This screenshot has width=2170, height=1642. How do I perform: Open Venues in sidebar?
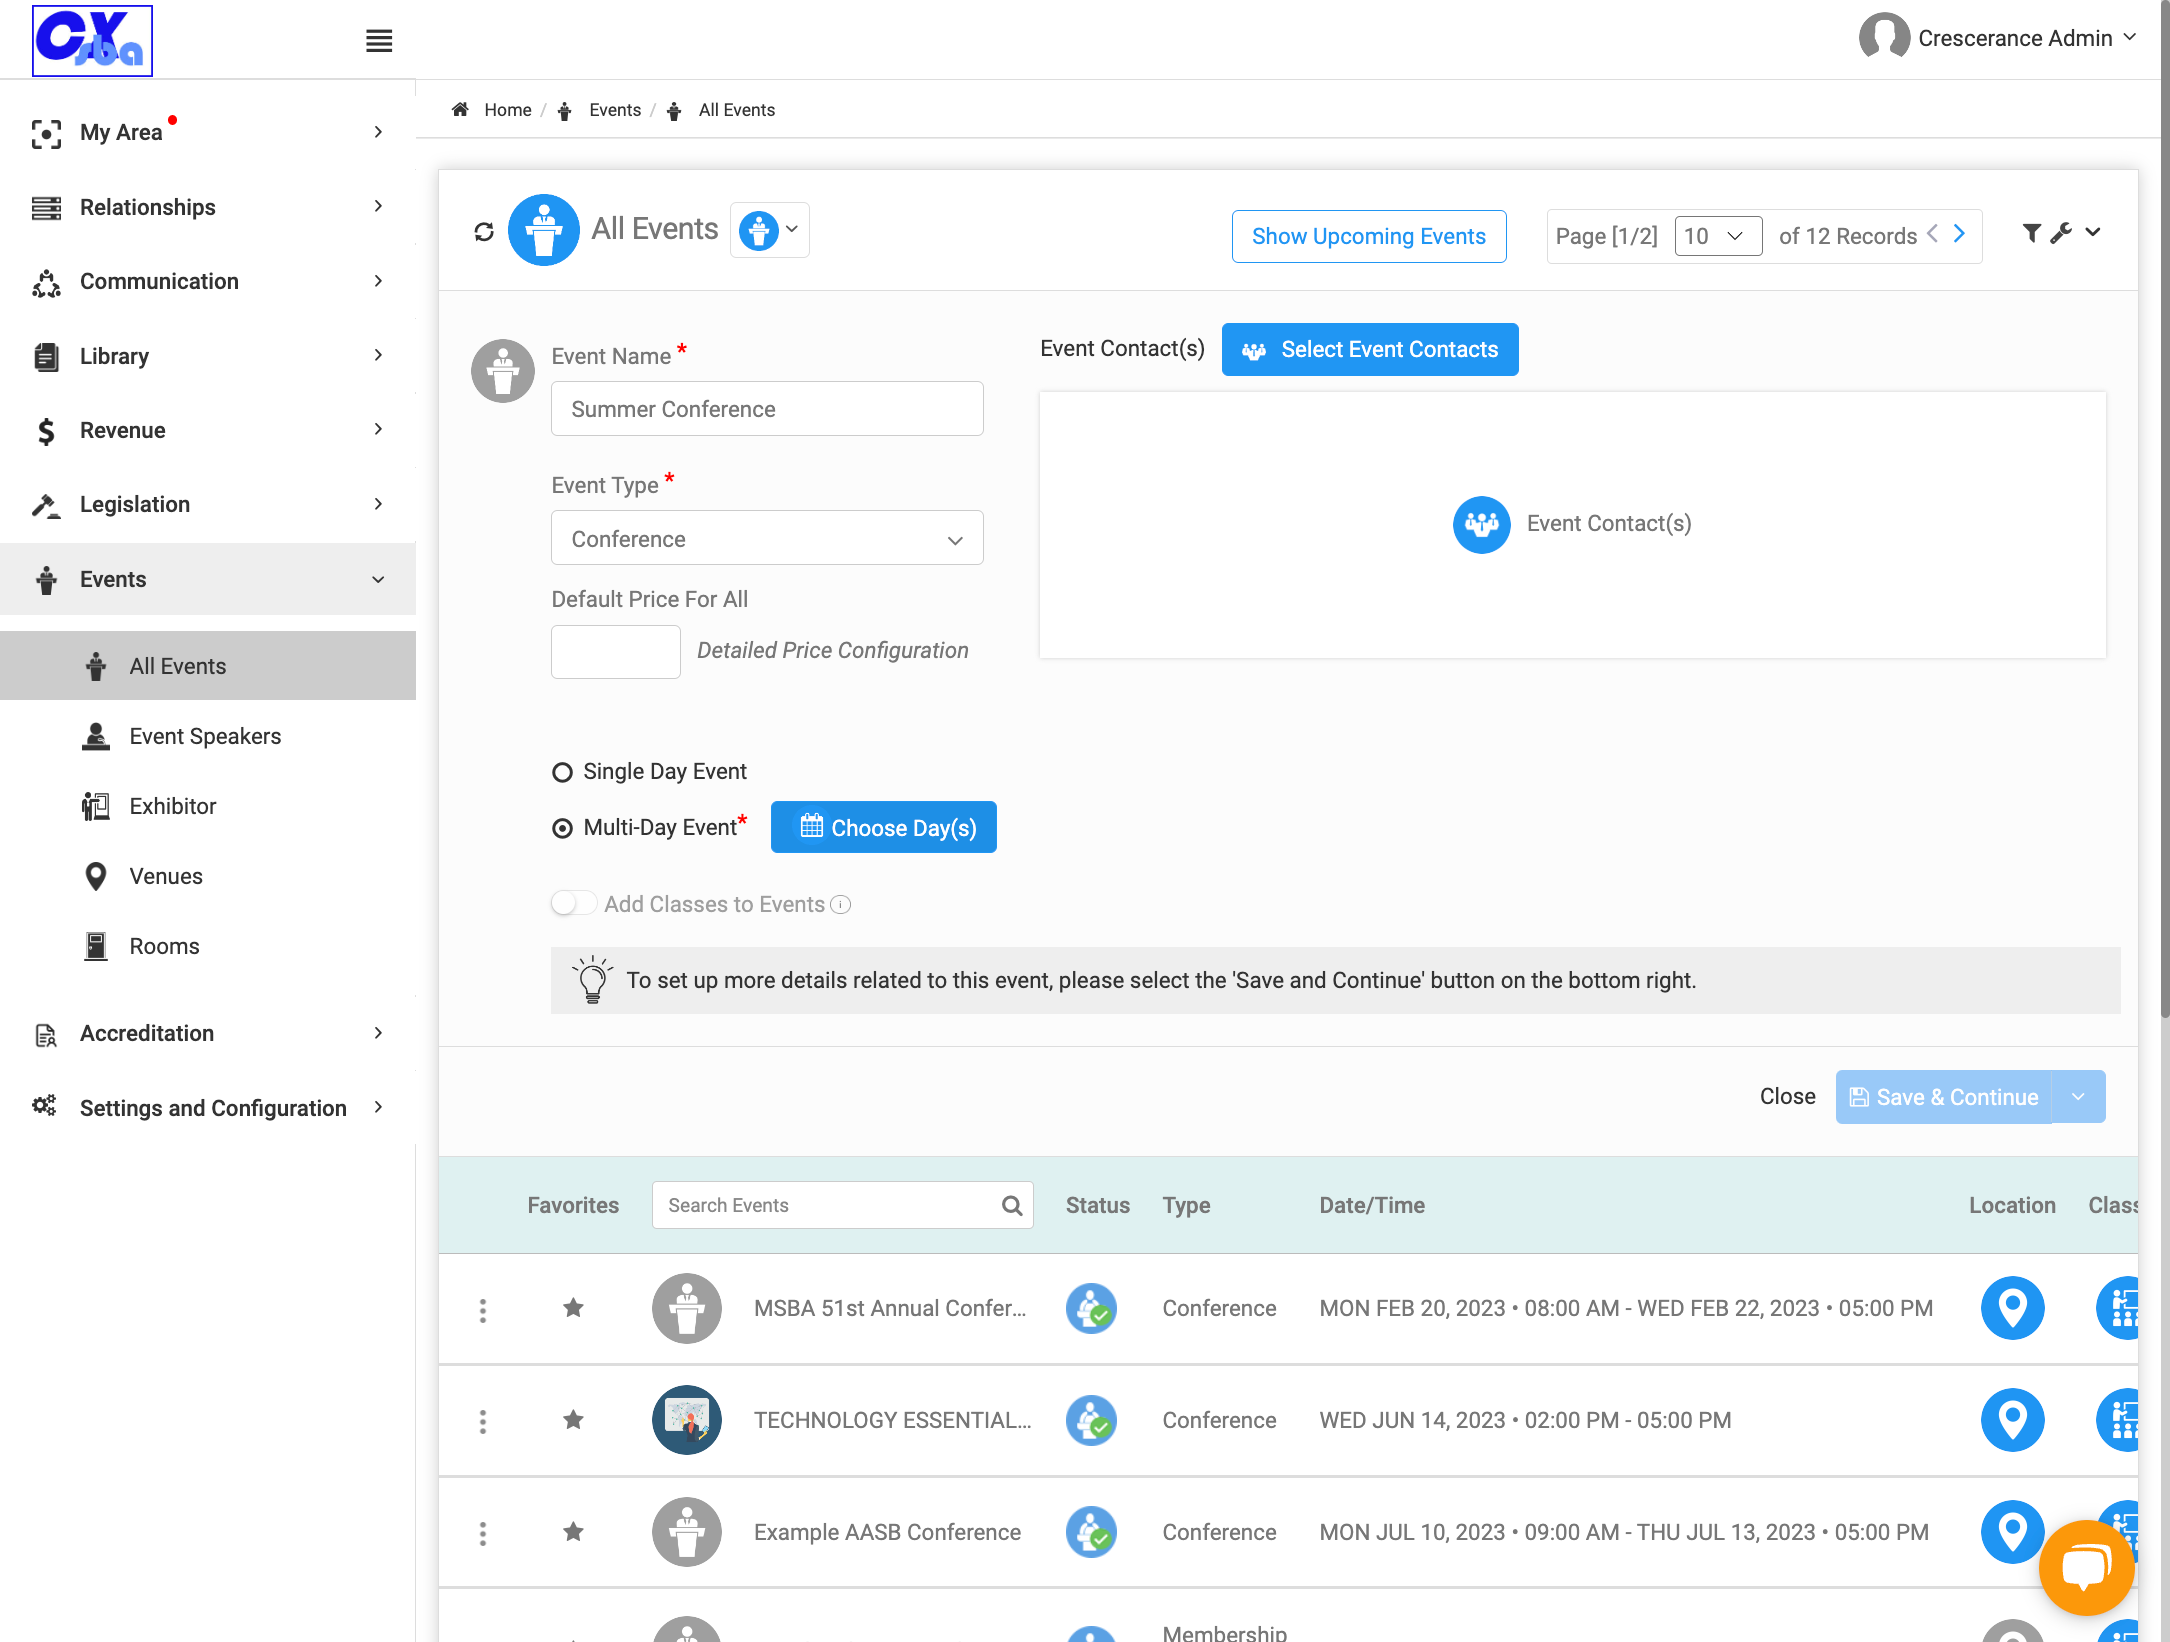click(166, 876)
